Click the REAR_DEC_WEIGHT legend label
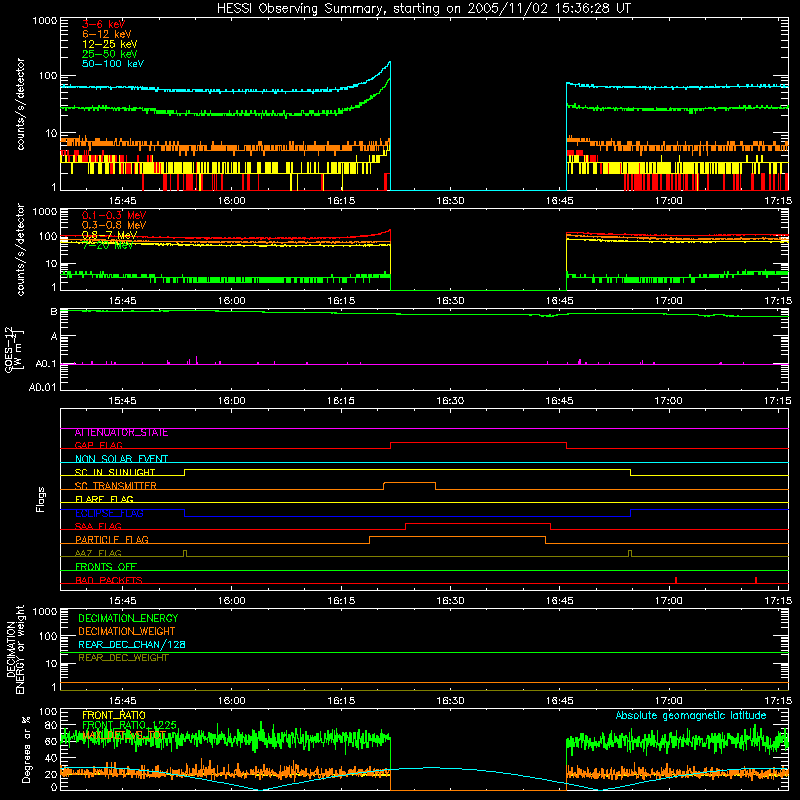800x800 pixels. tap(123, 658)
